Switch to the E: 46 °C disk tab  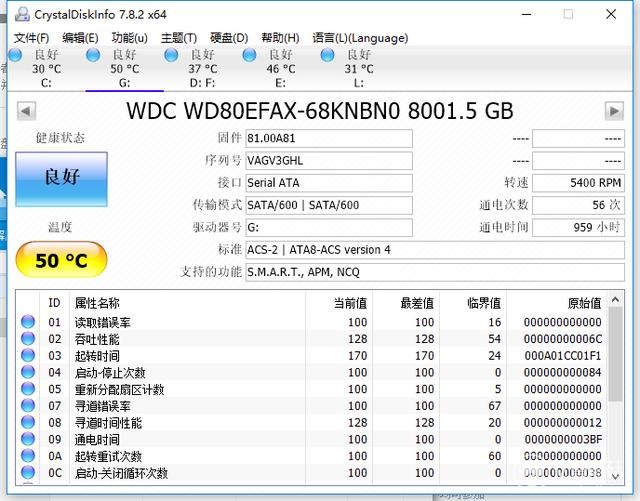point(281,69)
